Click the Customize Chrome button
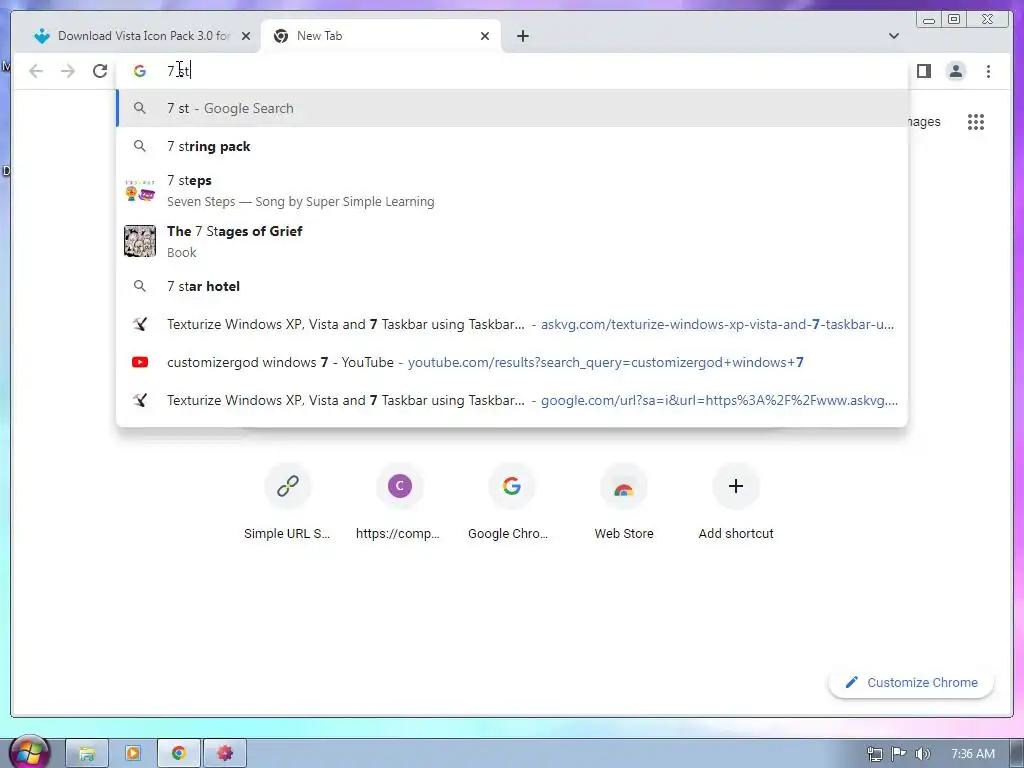Image resolution: width=1024 pixels, height=768 pixels. 911,682
